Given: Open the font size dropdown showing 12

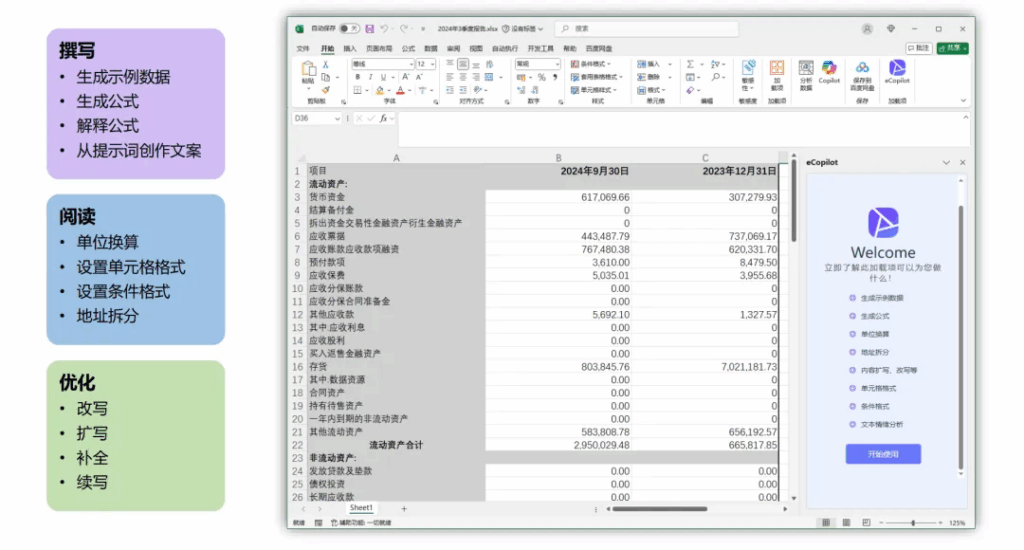Looking at the screenshot, I should click(x=426, y=64).
